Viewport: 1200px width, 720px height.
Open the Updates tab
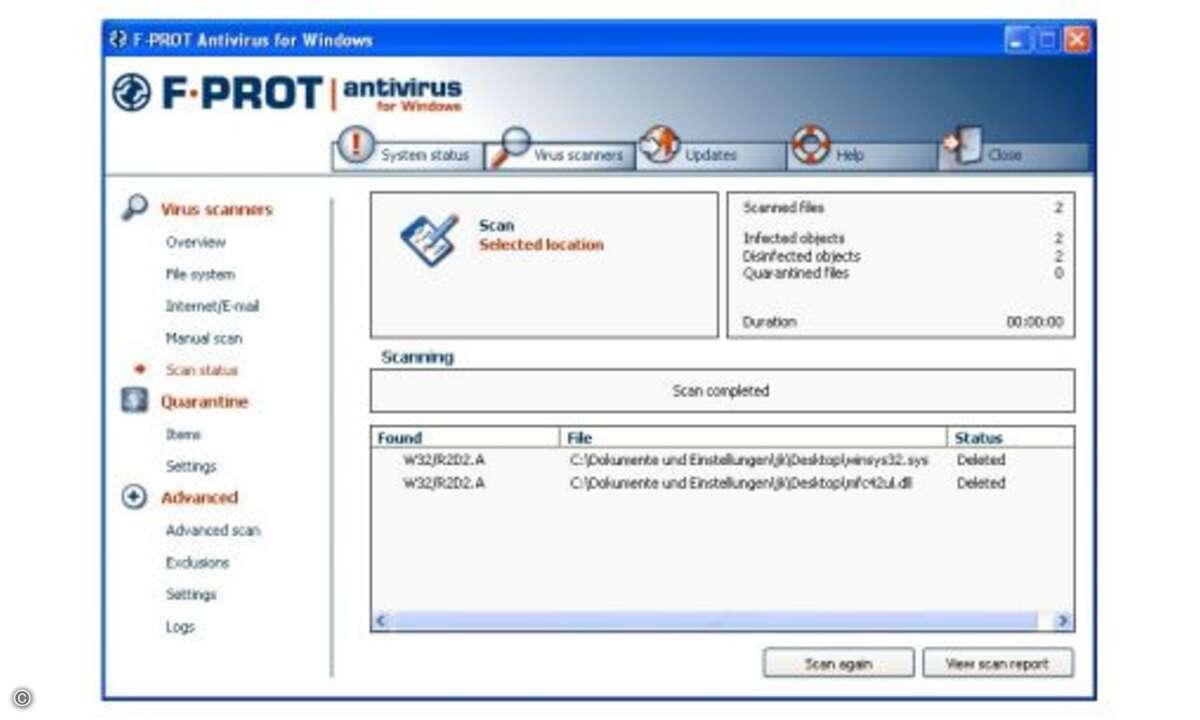(x=711, y=155)
